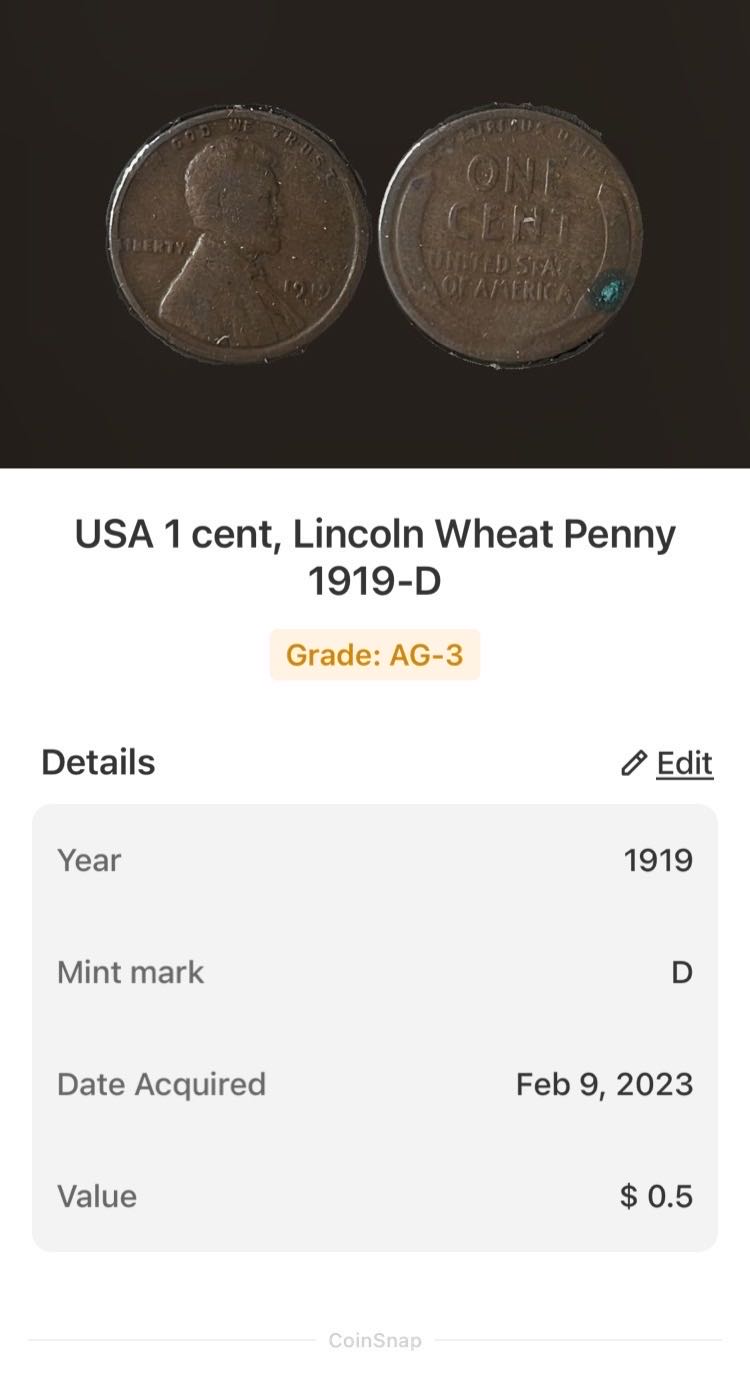Click the Feb 9, 2023 date value

[x=604, y=1084]
